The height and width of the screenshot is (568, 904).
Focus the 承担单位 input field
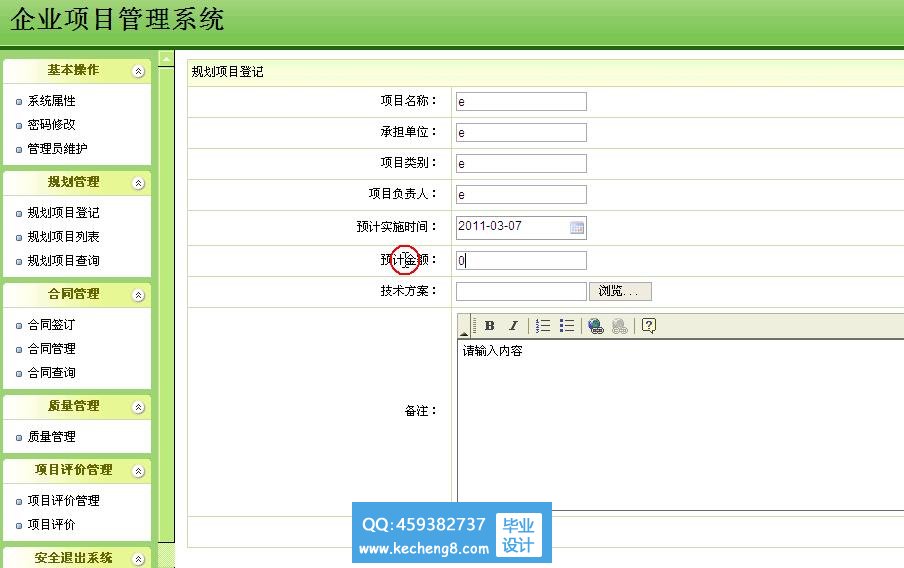(x=521, y=133)
